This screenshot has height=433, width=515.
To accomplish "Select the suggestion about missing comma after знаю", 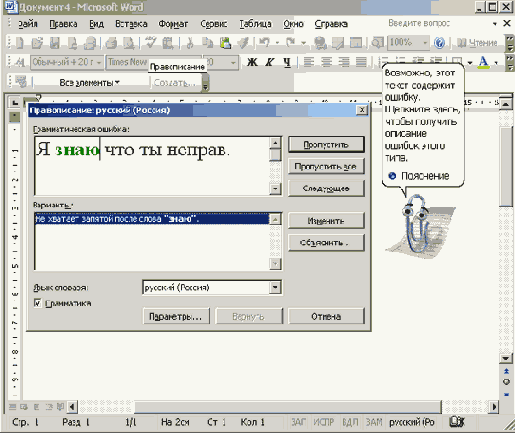I will [152, 219].
